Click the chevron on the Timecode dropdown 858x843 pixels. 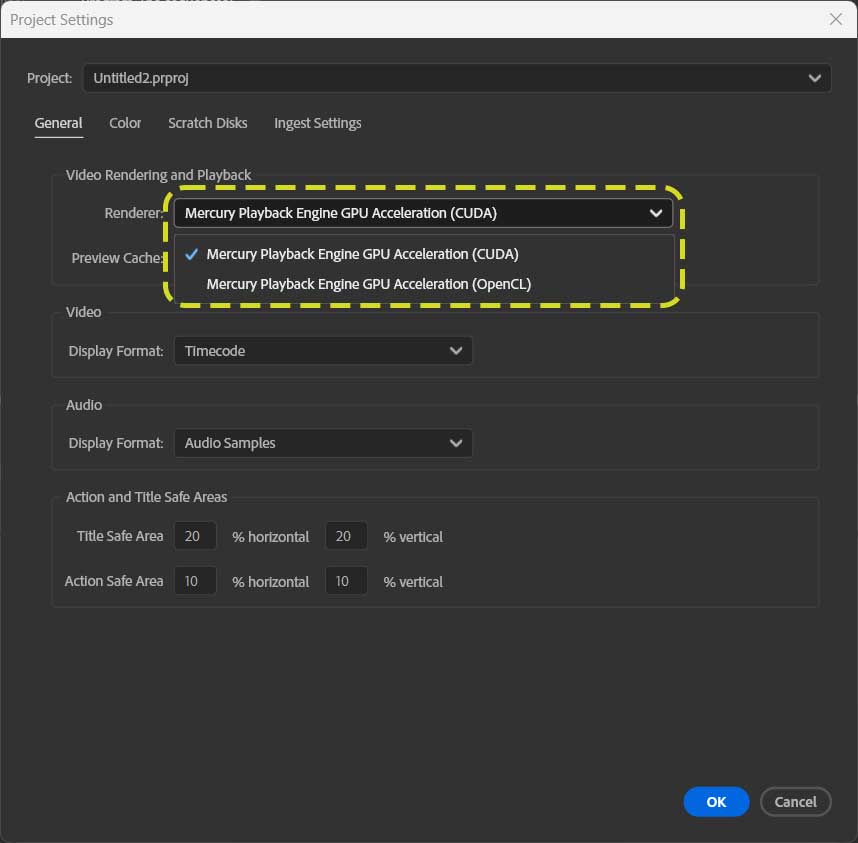click(456, 351)
